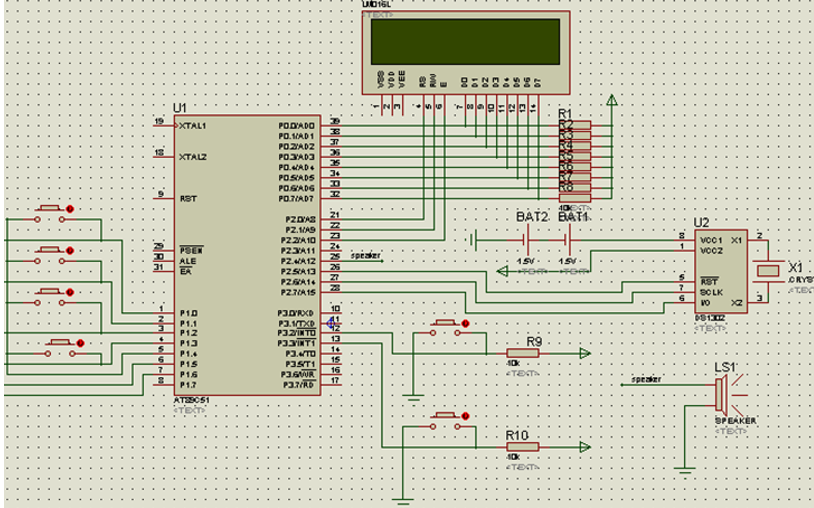Viewport: 814px width, 508px height.
Task: Select the U1 AT89C51 microcontroller body
Action: [247, 255]
